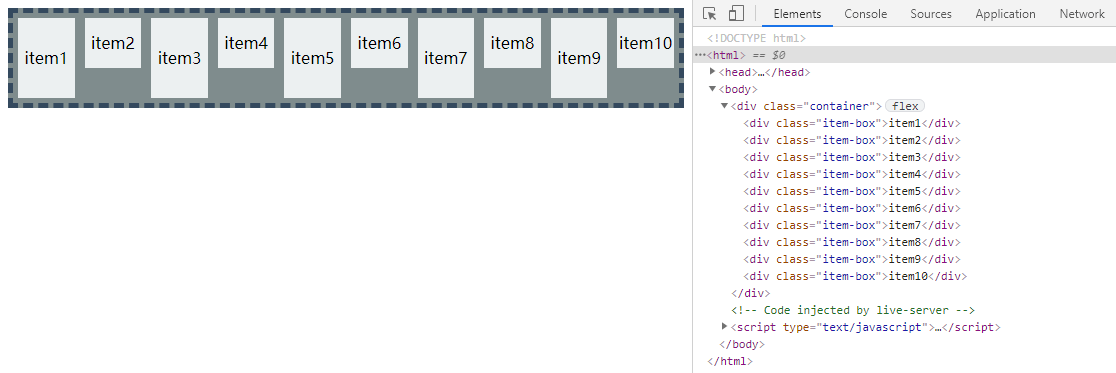Select the live-server injected comment line
The image size is (1116, 373).
point(853,310)
